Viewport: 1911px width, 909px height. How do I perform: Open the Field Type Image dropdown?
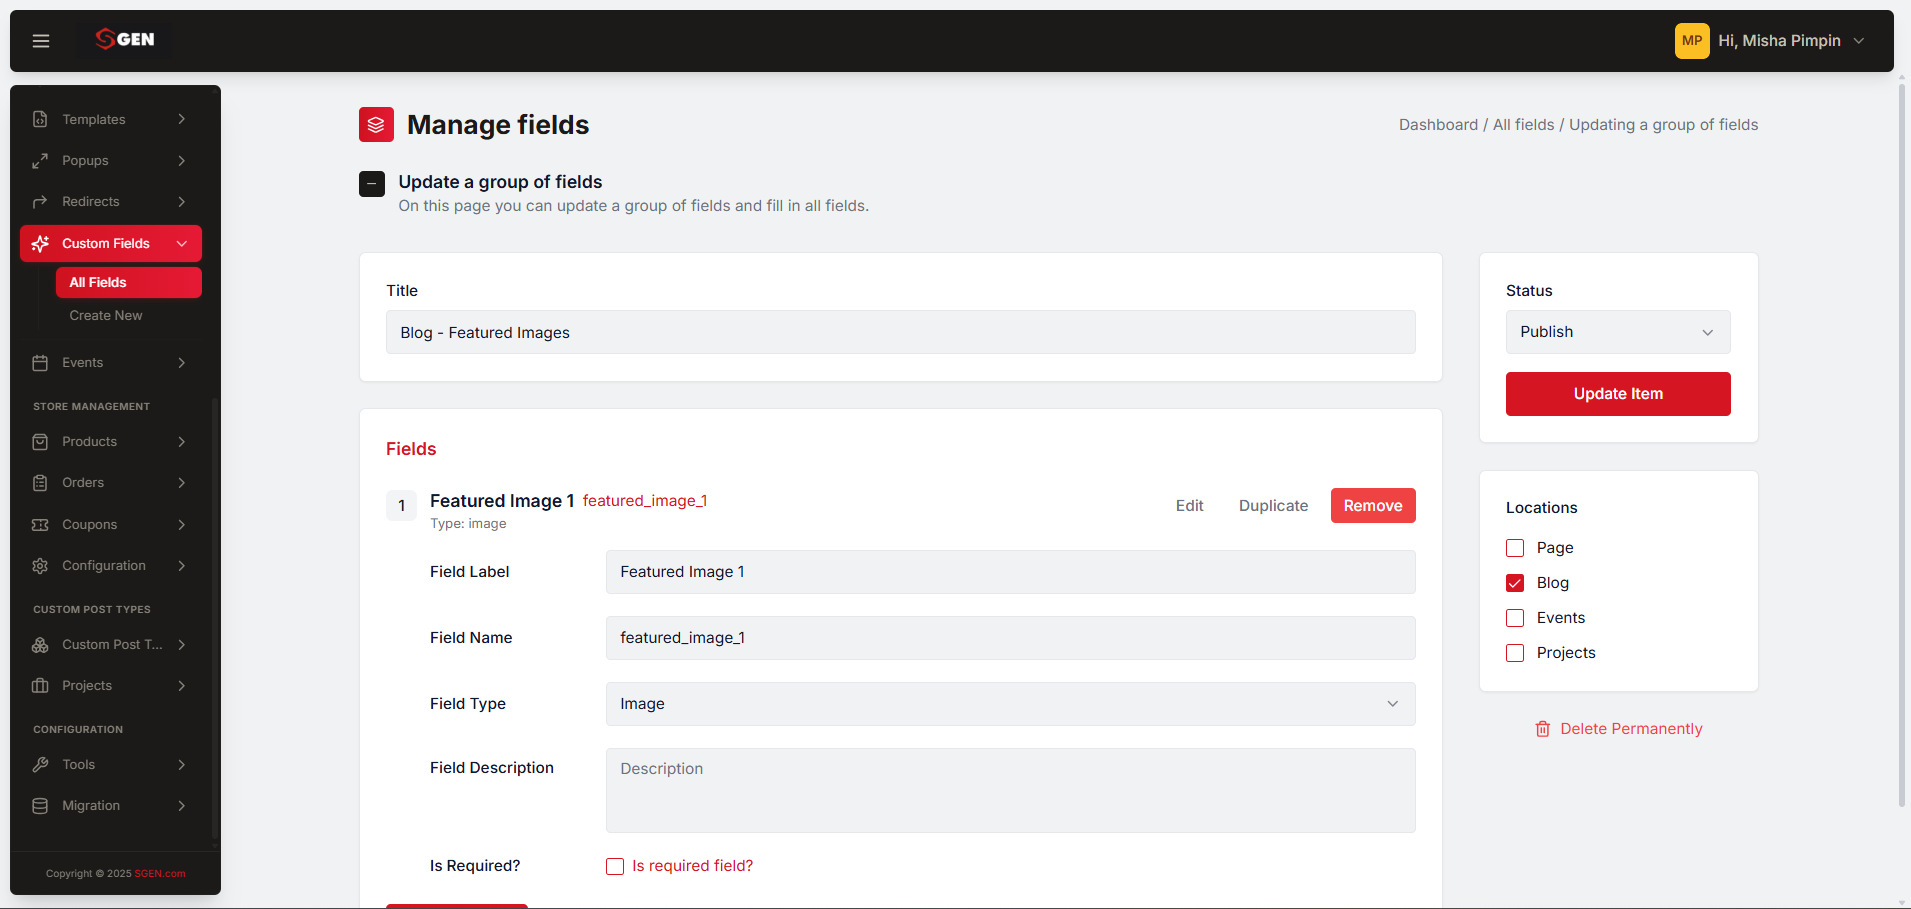pos(1010,704)
